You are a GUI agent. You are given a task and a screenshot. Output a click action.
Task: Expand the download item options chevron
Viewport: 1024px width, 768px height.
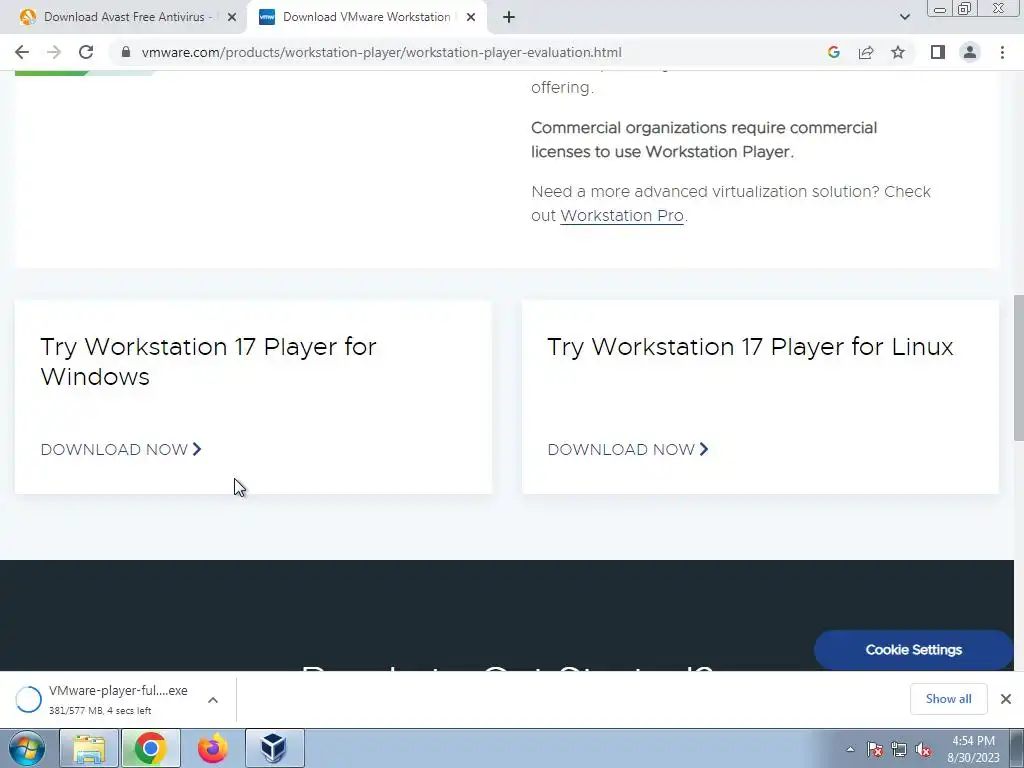[x=213, y=699]
